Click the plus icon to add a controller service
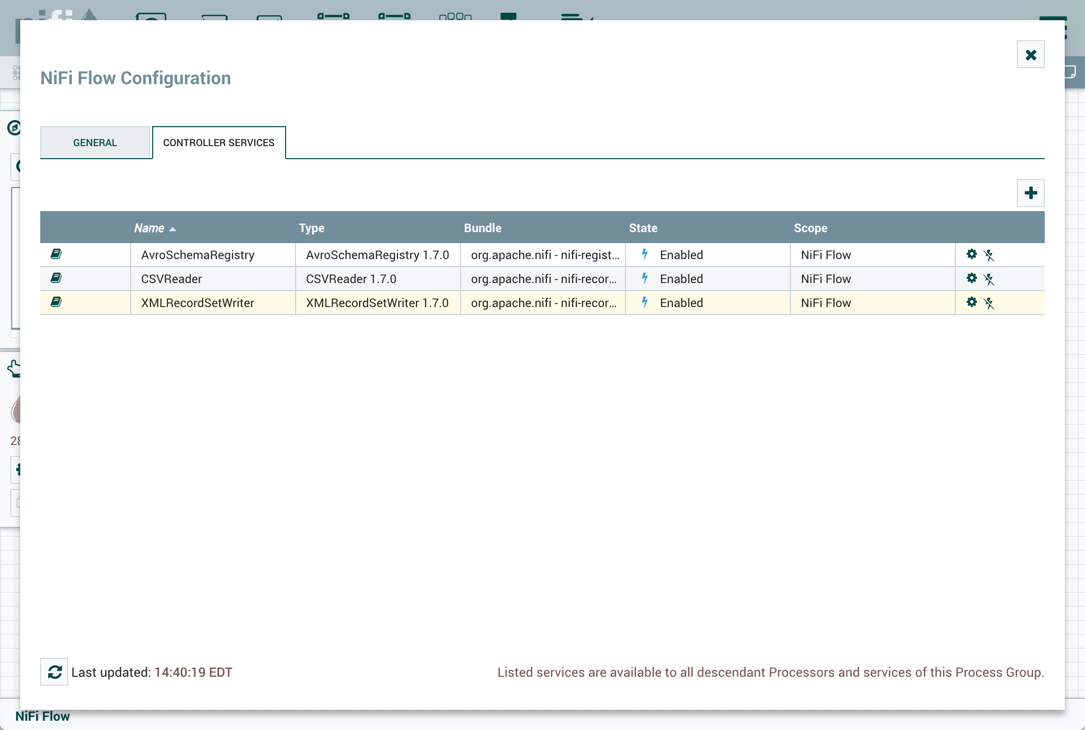The width and height of the screenshot is (1085, 730). [1030, 192]
